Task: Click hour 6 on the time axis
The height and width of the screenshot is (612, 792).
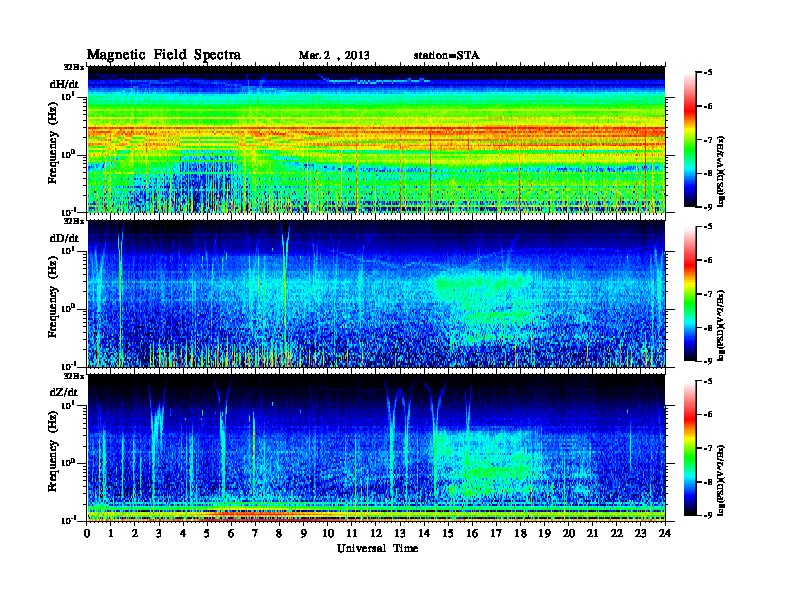Action: (231, 534)
